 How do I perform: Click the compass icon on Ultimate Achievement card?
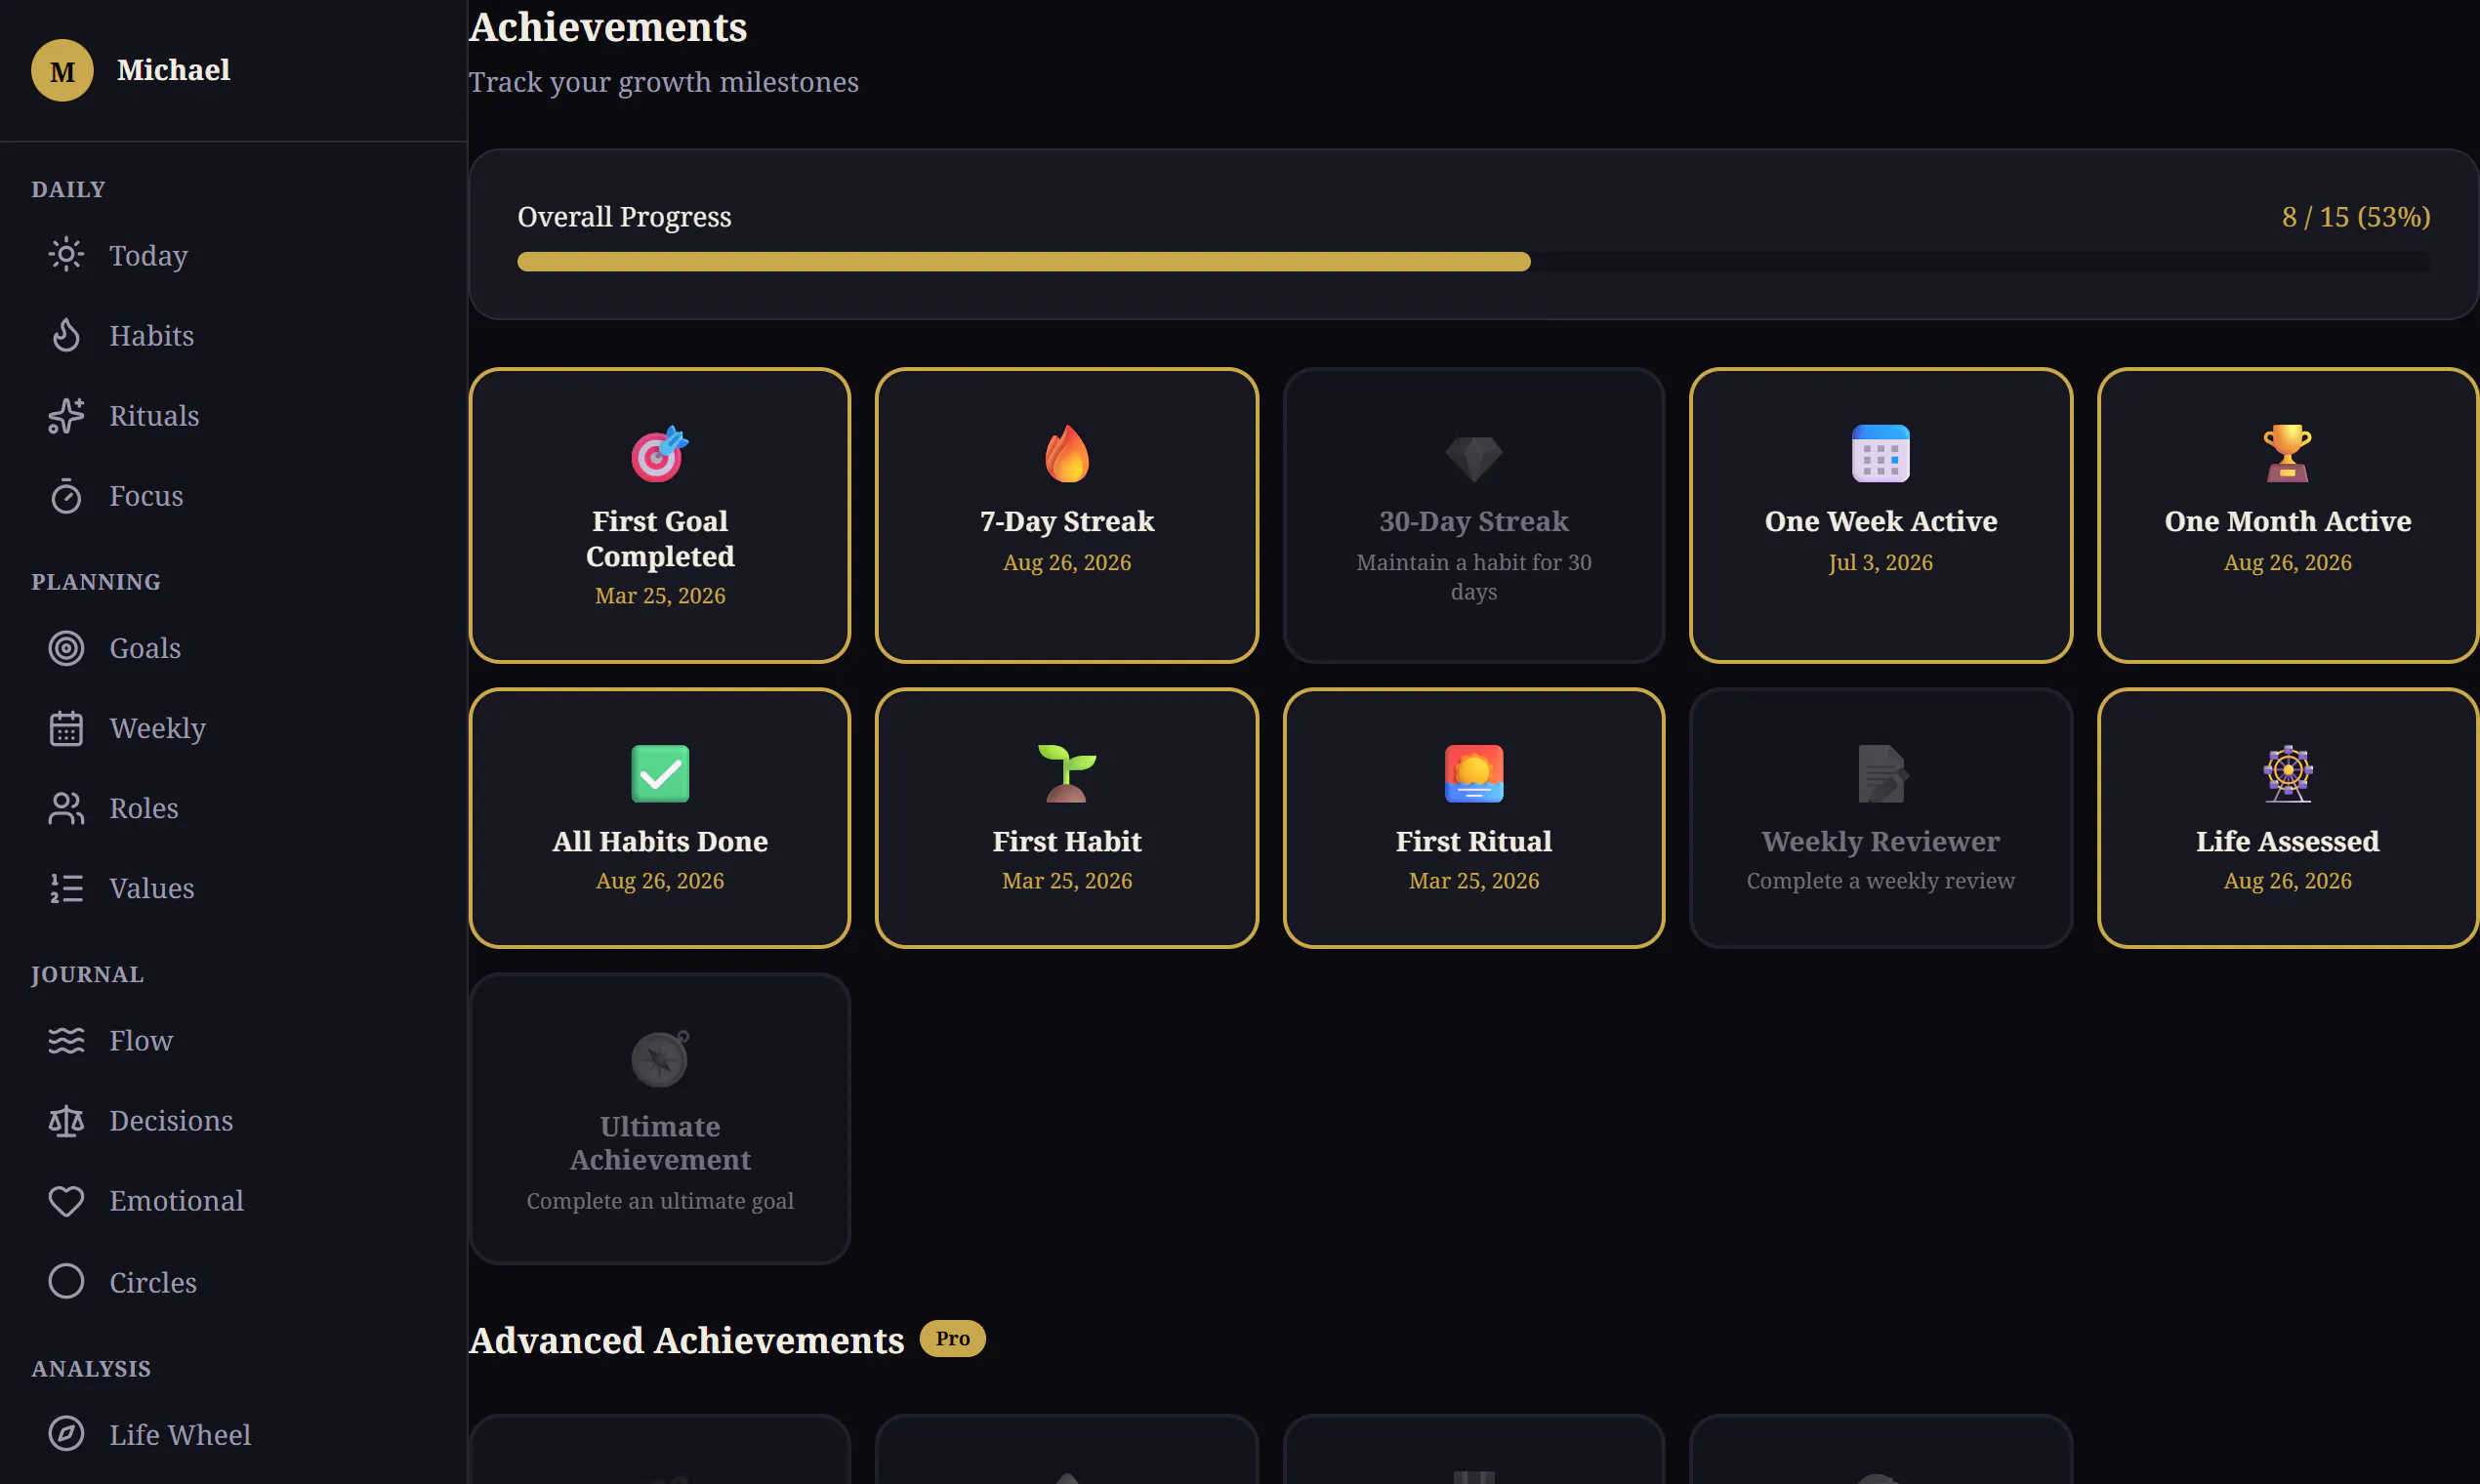660,1058
